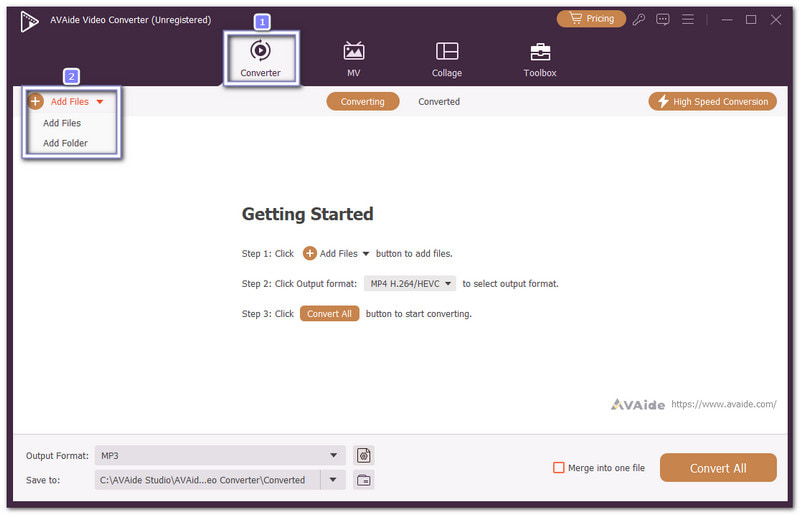
Task: Open the output format settings icon
Action: (364, 455)
